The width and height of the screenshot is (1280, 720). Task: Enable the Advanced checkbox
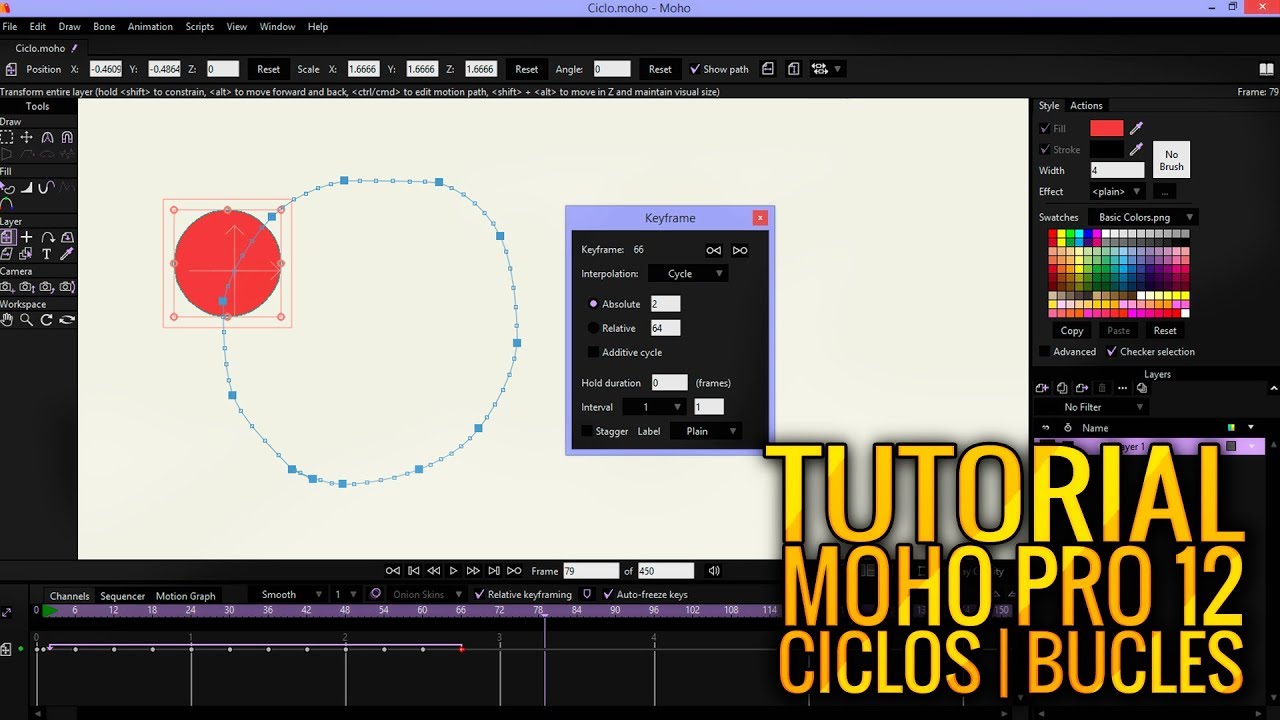[x=1045, y=351]
